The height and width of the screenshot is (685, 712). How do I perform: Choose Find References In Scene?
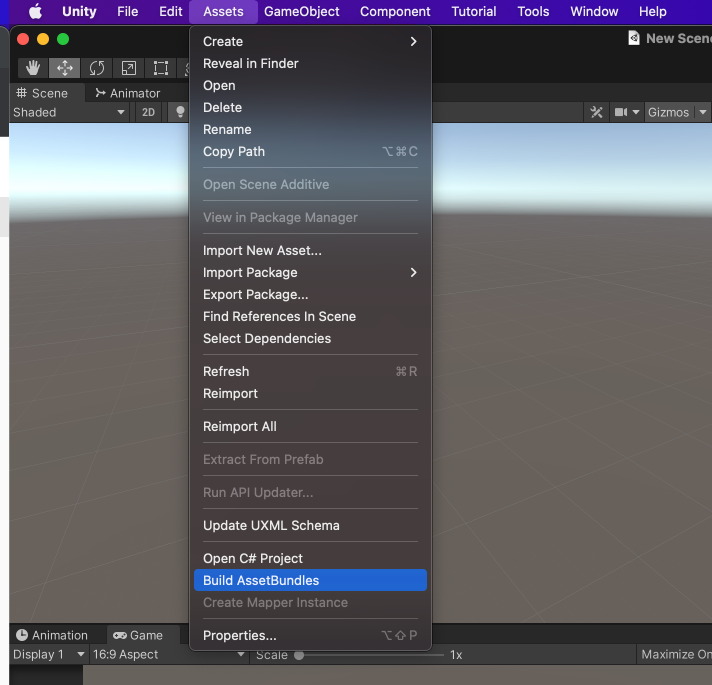click(310, 316)
